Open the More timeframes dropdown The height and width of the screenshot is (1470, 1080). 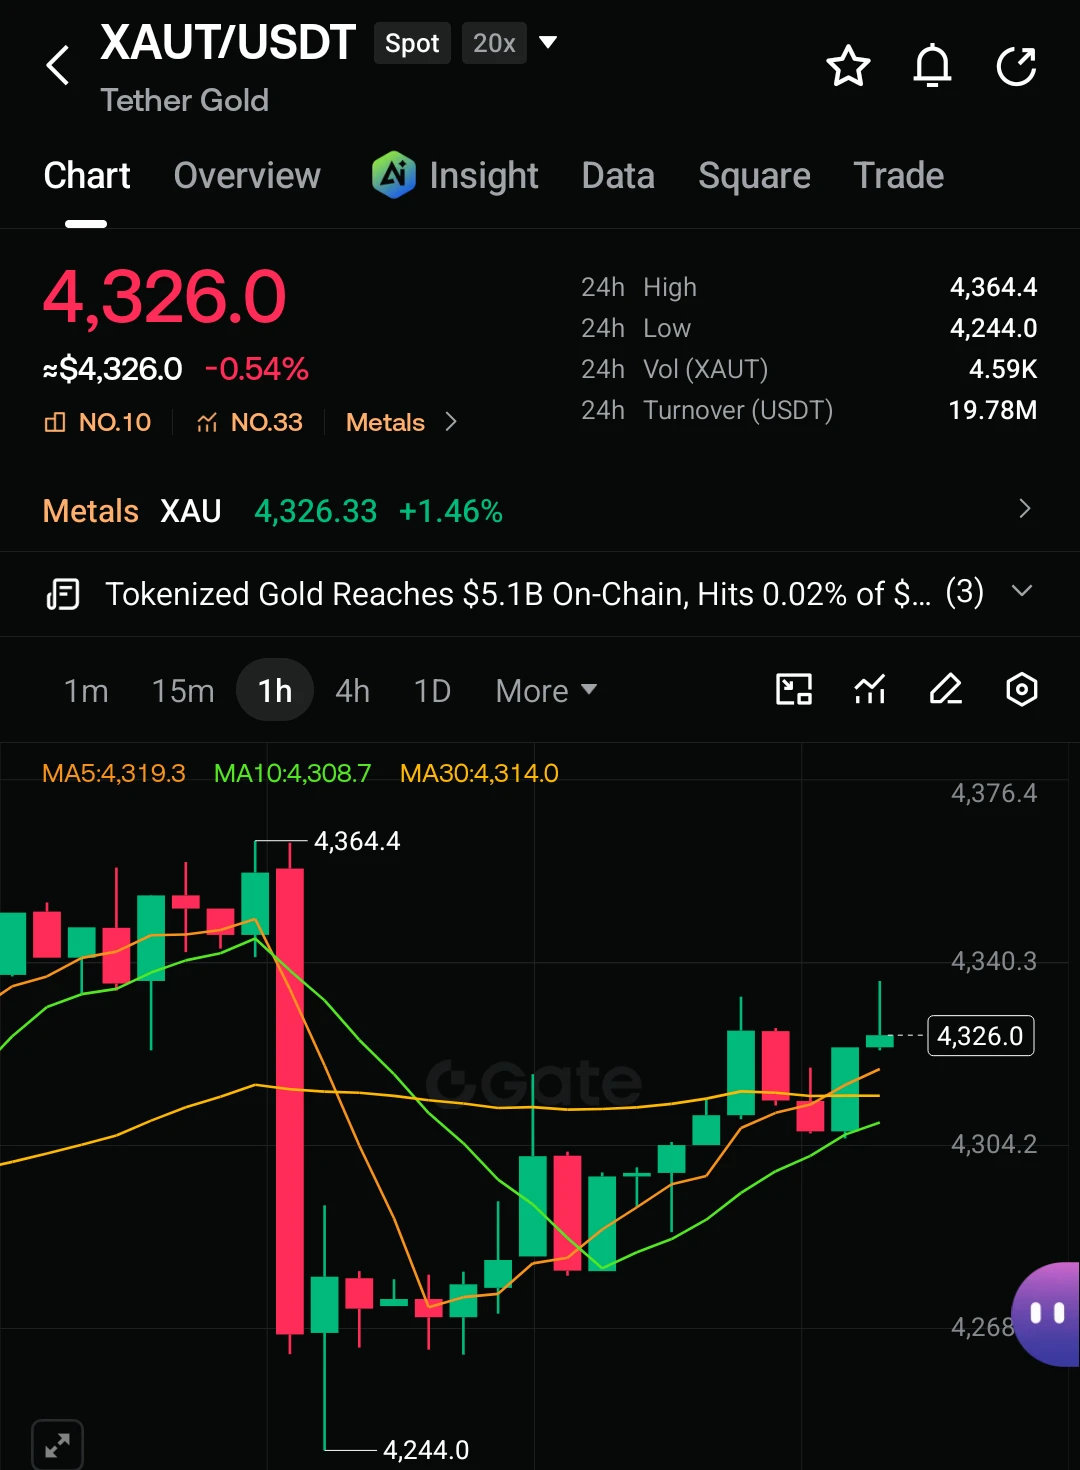pyautogui.click(x=546, y=691)
